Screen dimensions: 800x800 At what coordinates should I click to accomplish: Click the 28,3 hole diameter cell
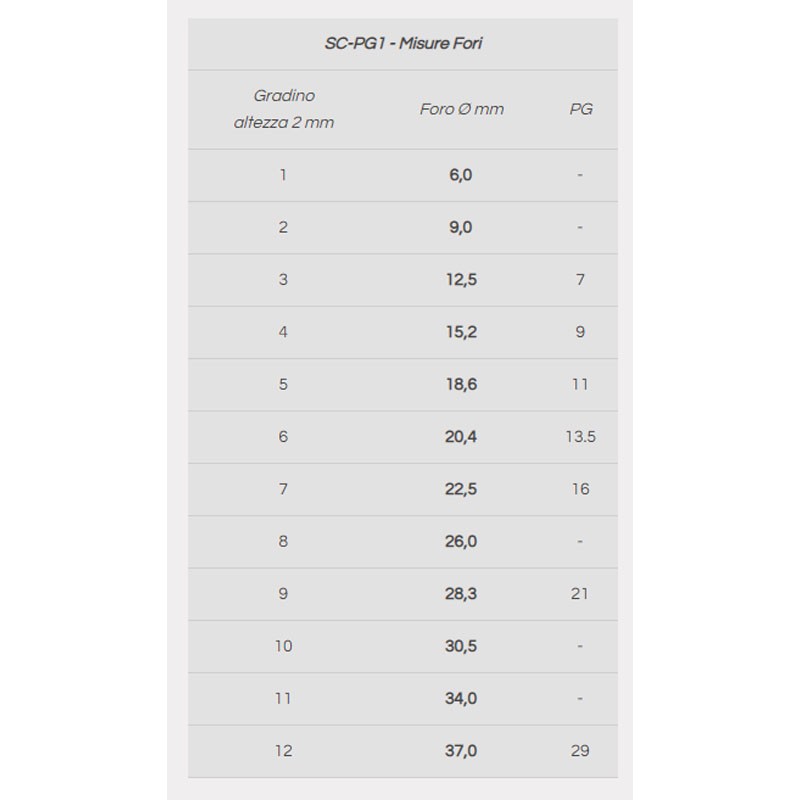[461, 594]
